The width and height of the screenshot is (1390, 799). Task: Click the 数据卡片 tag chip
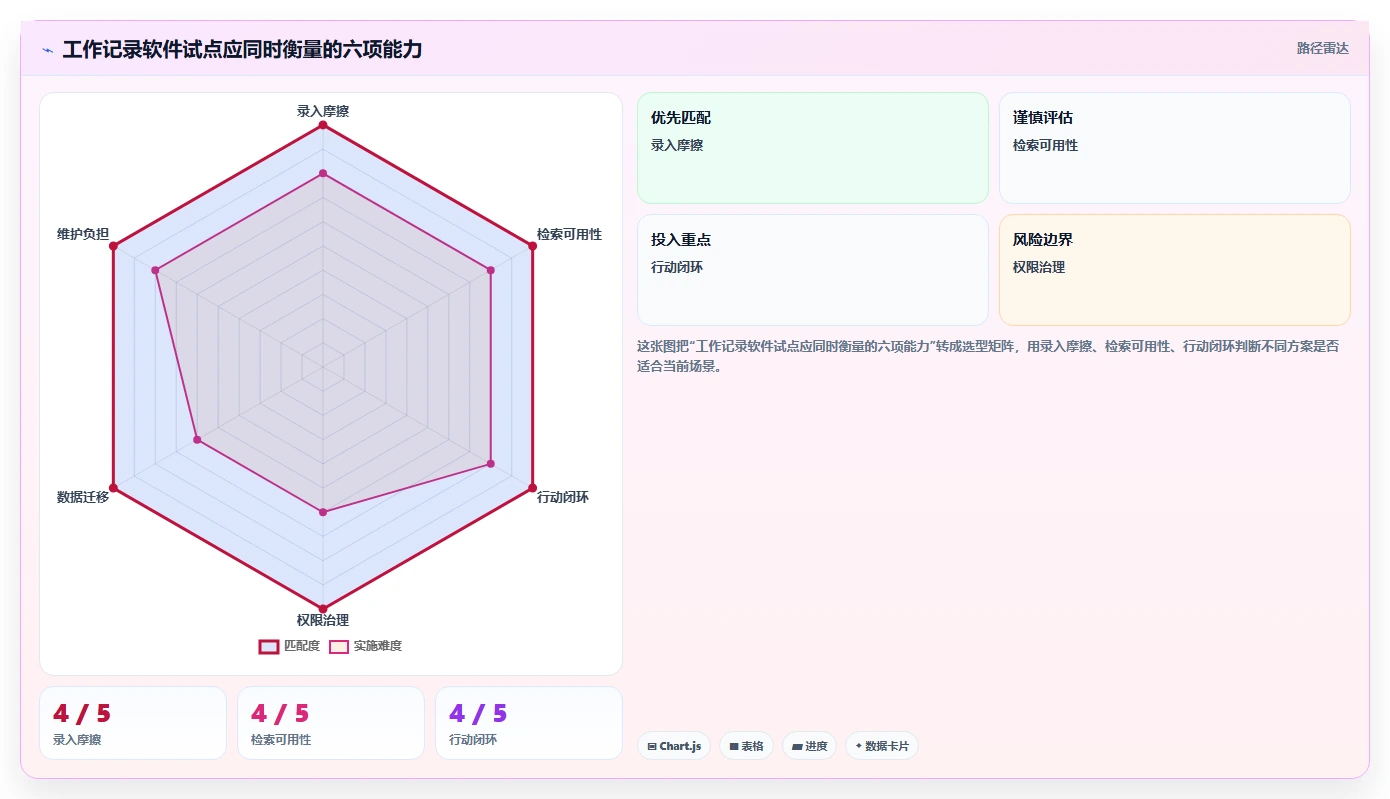click(882, 746)
